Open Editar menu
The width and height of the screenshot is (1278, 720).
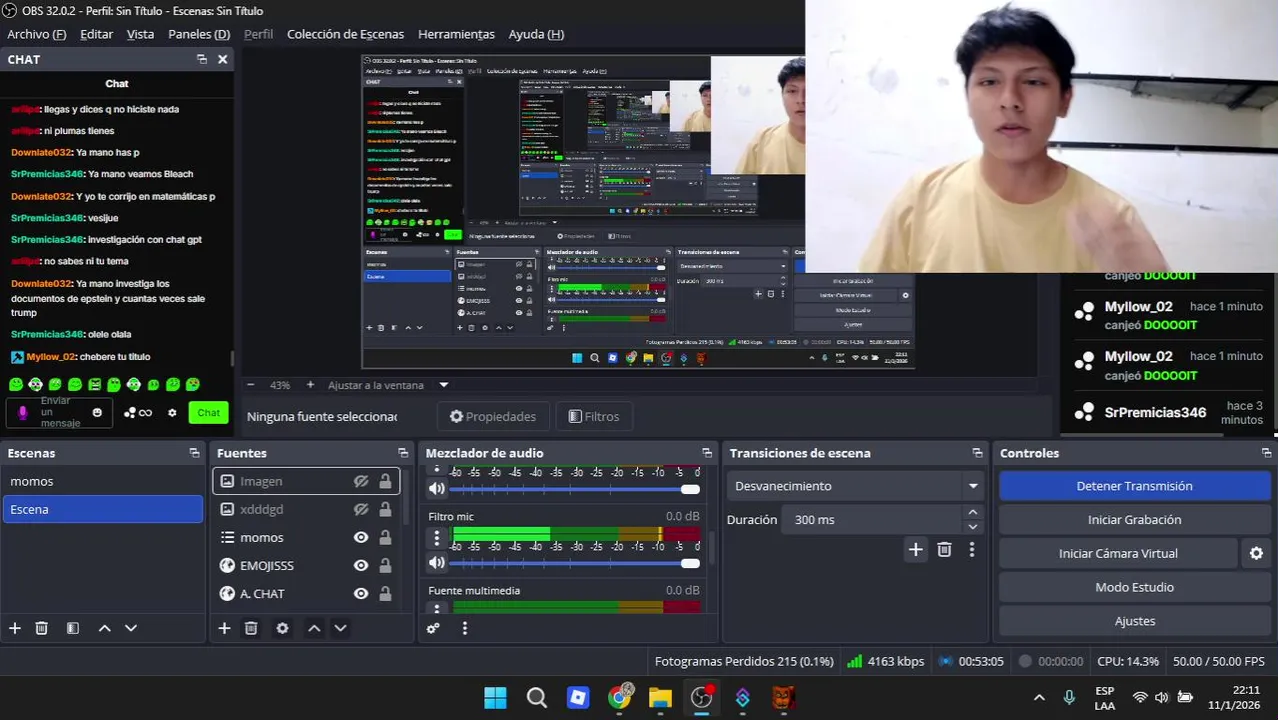(x=97, y=34)
